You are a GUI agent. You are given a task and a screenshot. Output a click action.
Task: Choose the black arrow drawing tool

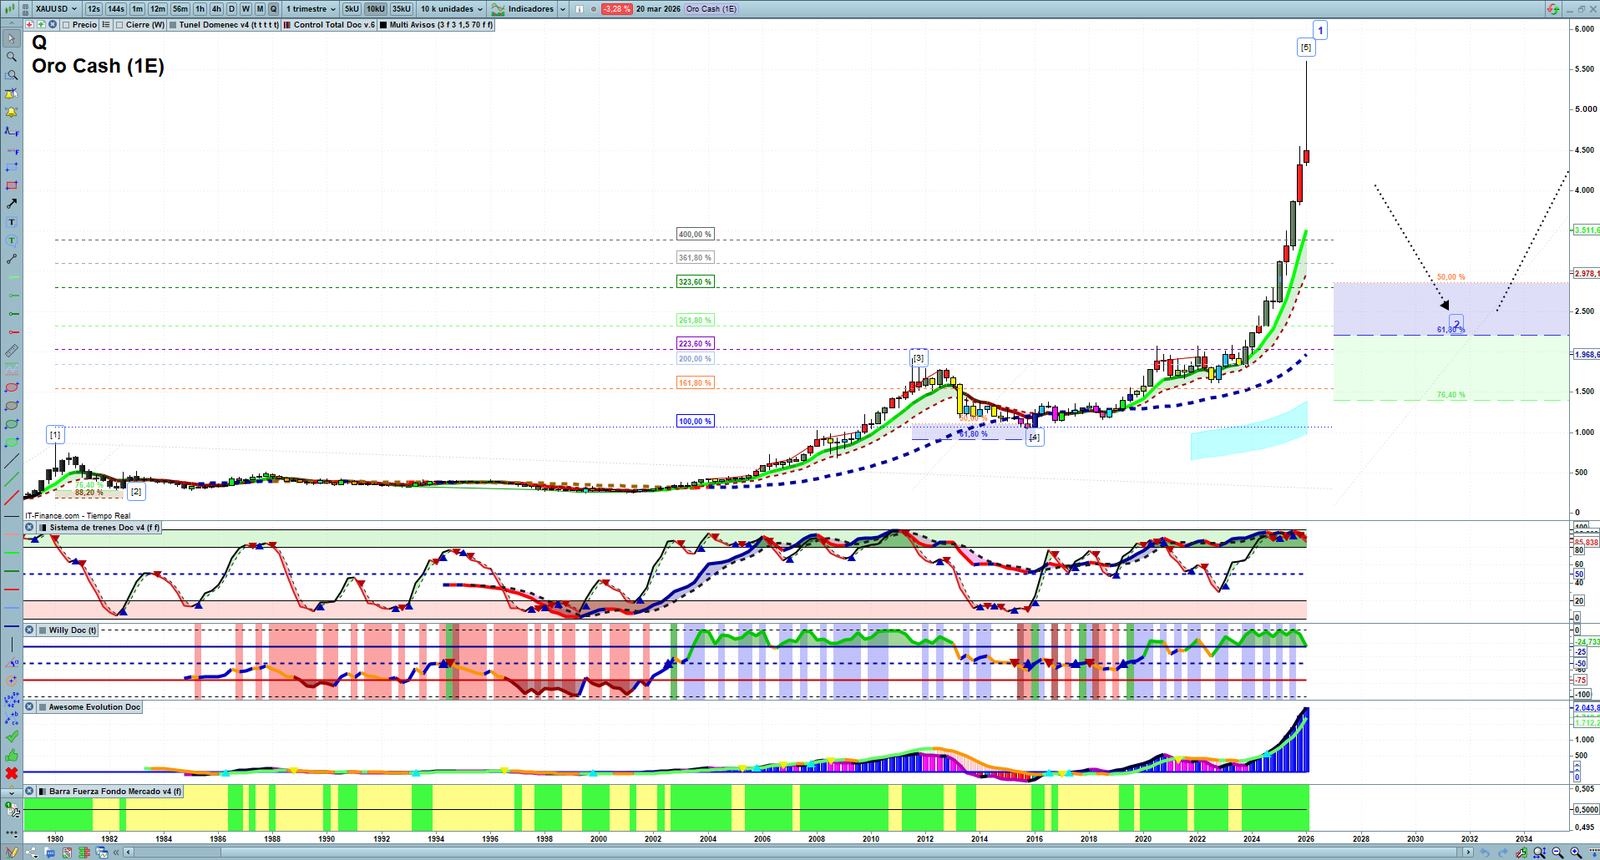[x=11, y=204]
